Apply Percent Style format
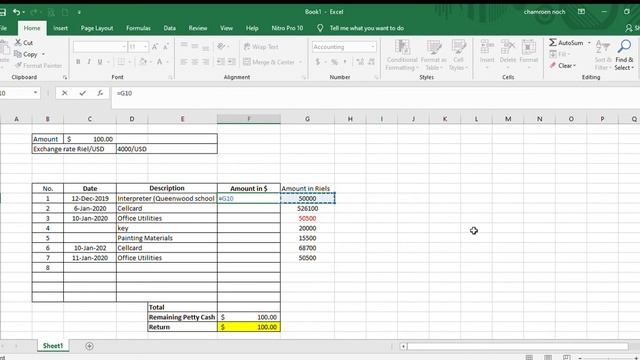This screenshot has width=640, height=360. 334,62
